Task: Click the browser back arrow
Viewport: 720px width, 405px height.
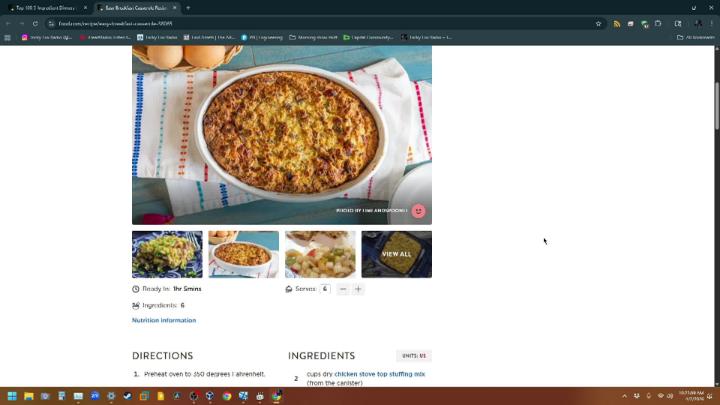Action: 9,23
